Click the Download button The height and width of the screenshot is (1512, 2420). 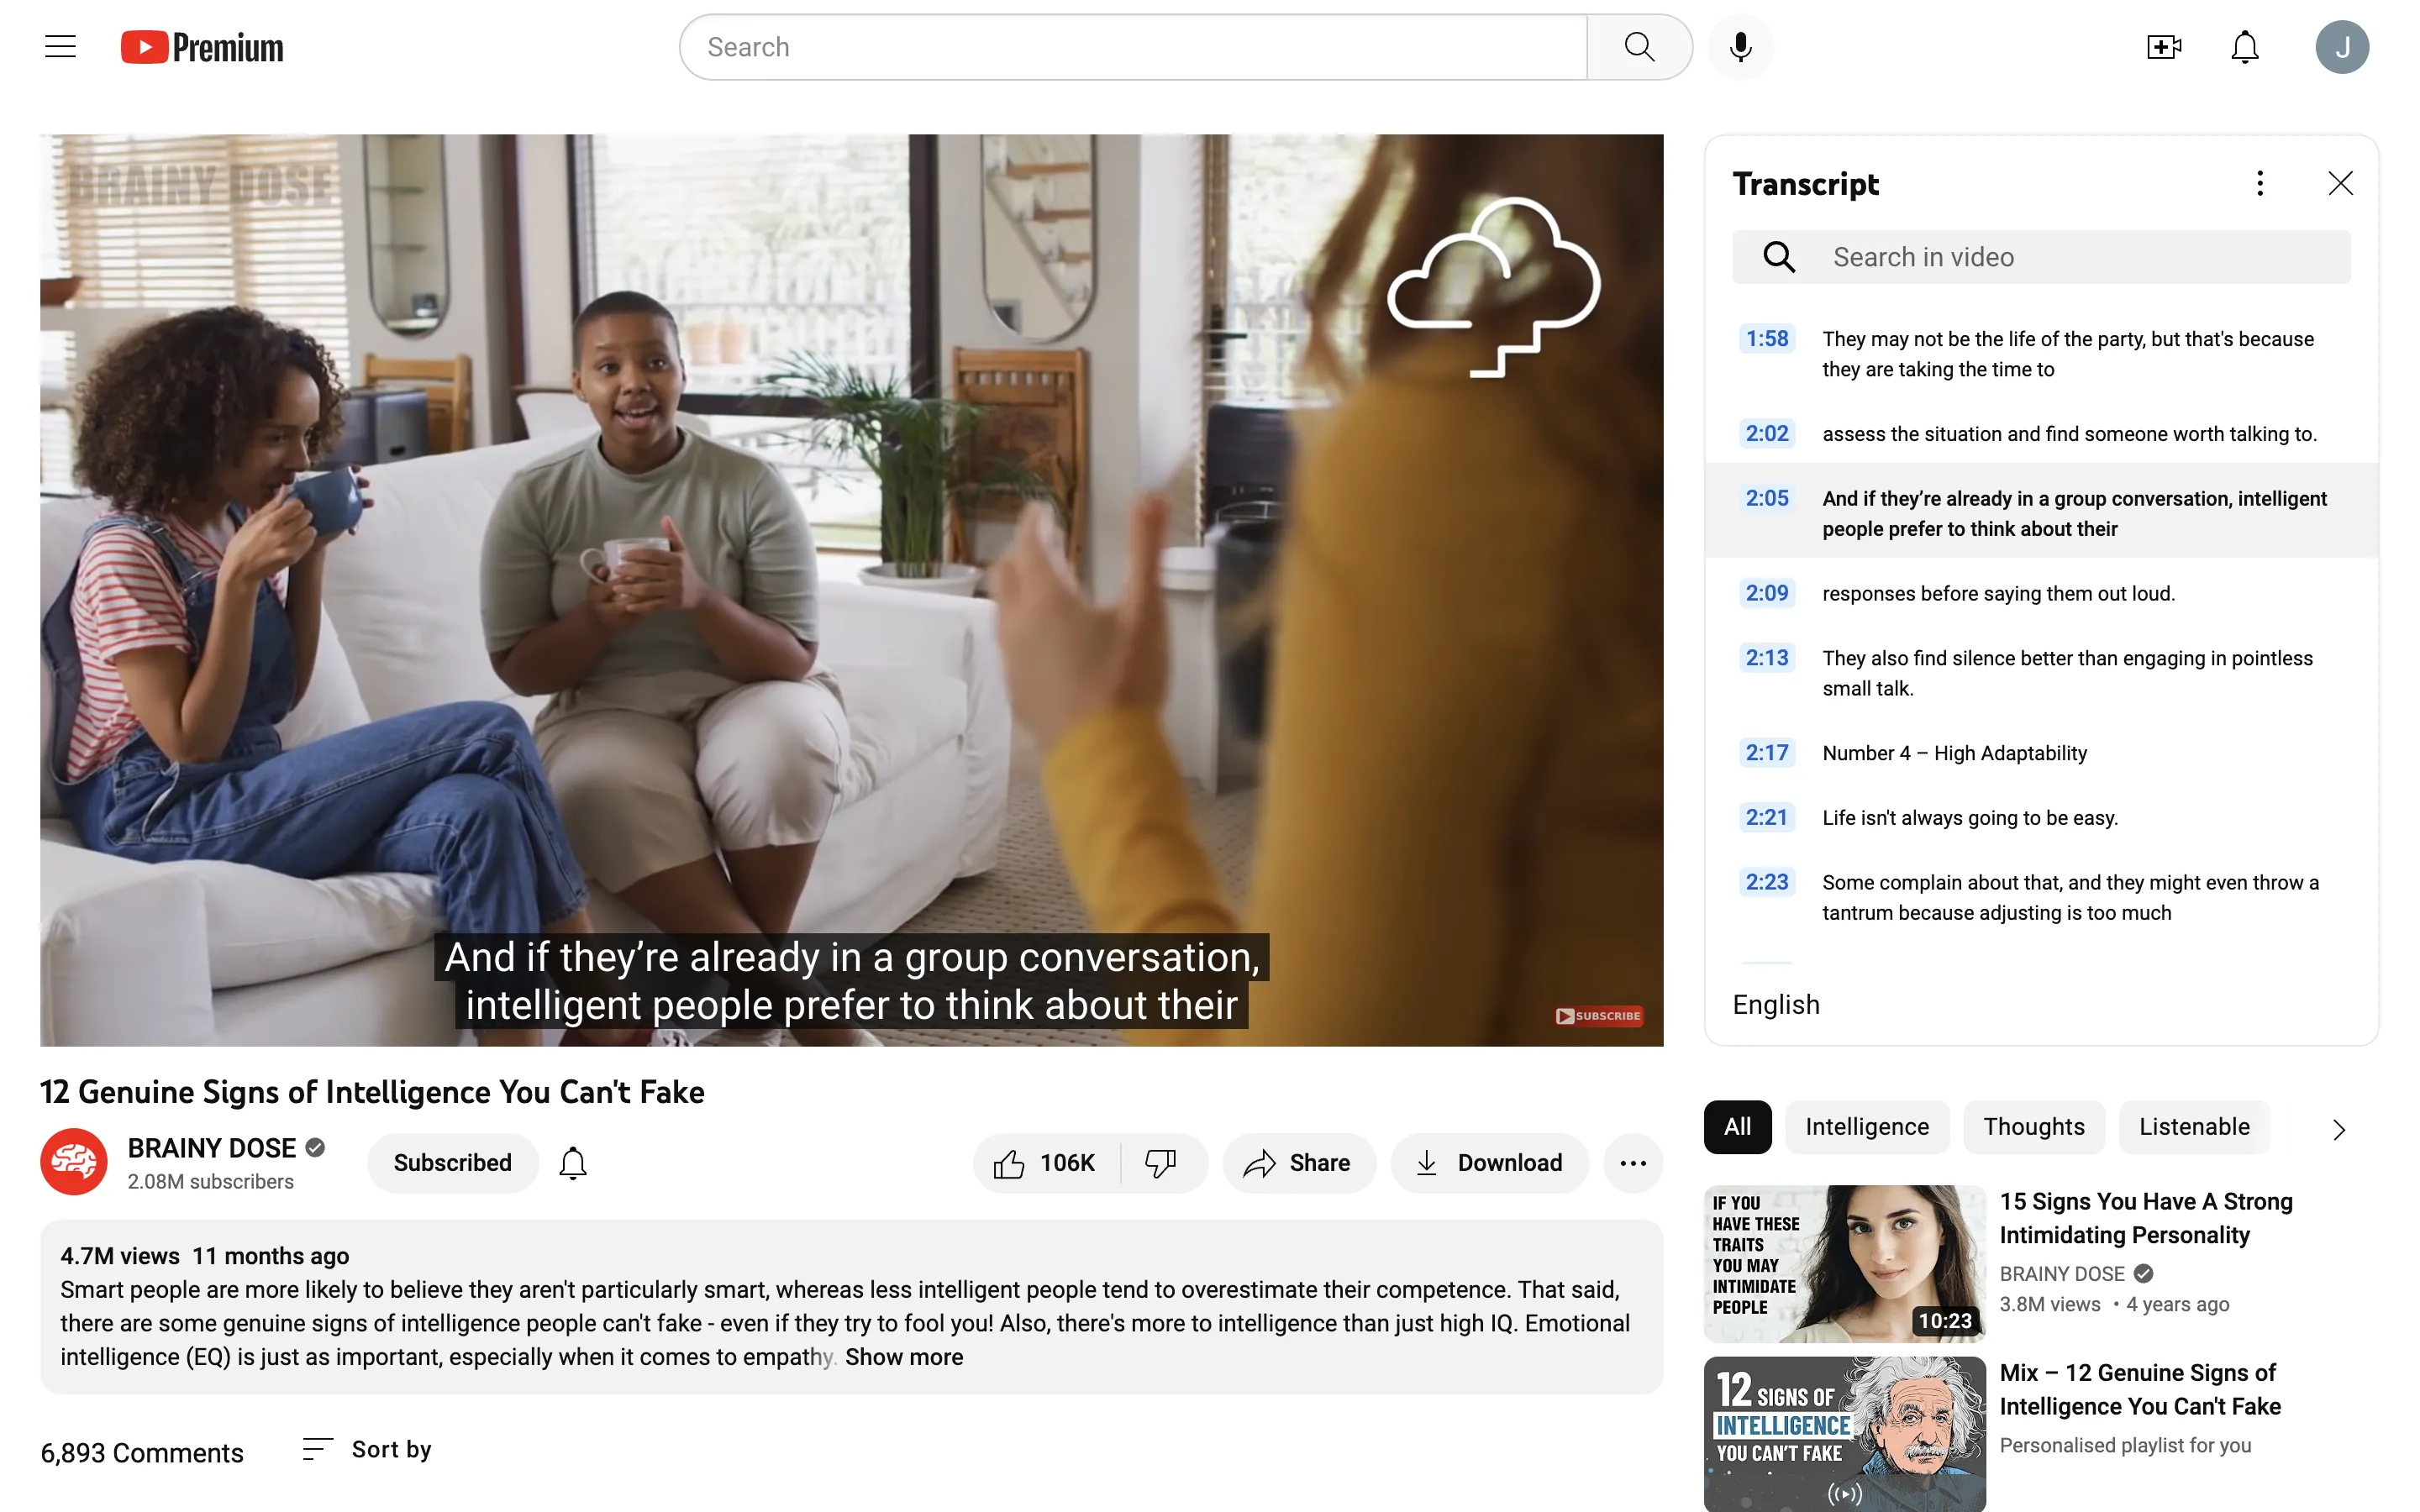tap(1489, 1163)
